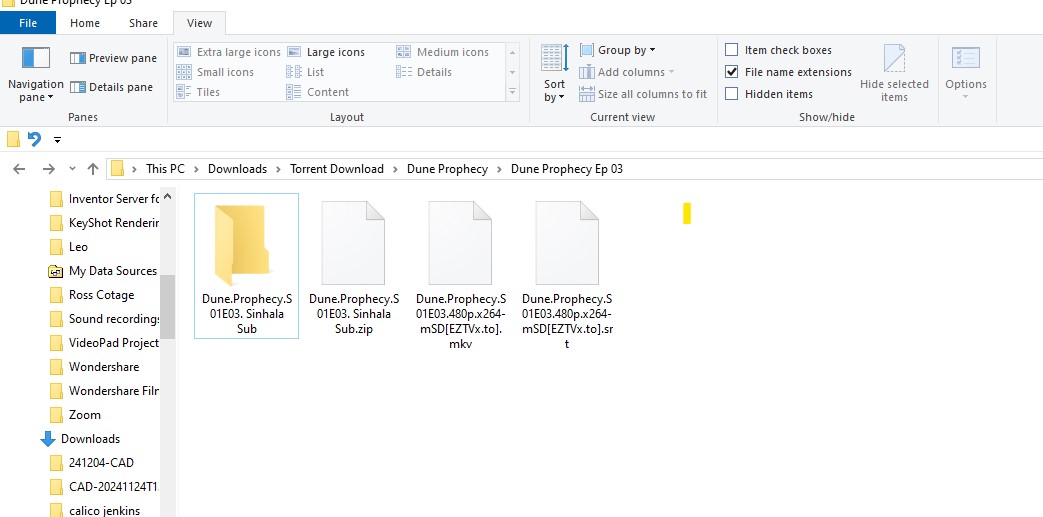The height and width of the screenshot is (517, 1043).
Task: Switch layout to Details view
Action: pyautogui.click(x=424, y=72)
